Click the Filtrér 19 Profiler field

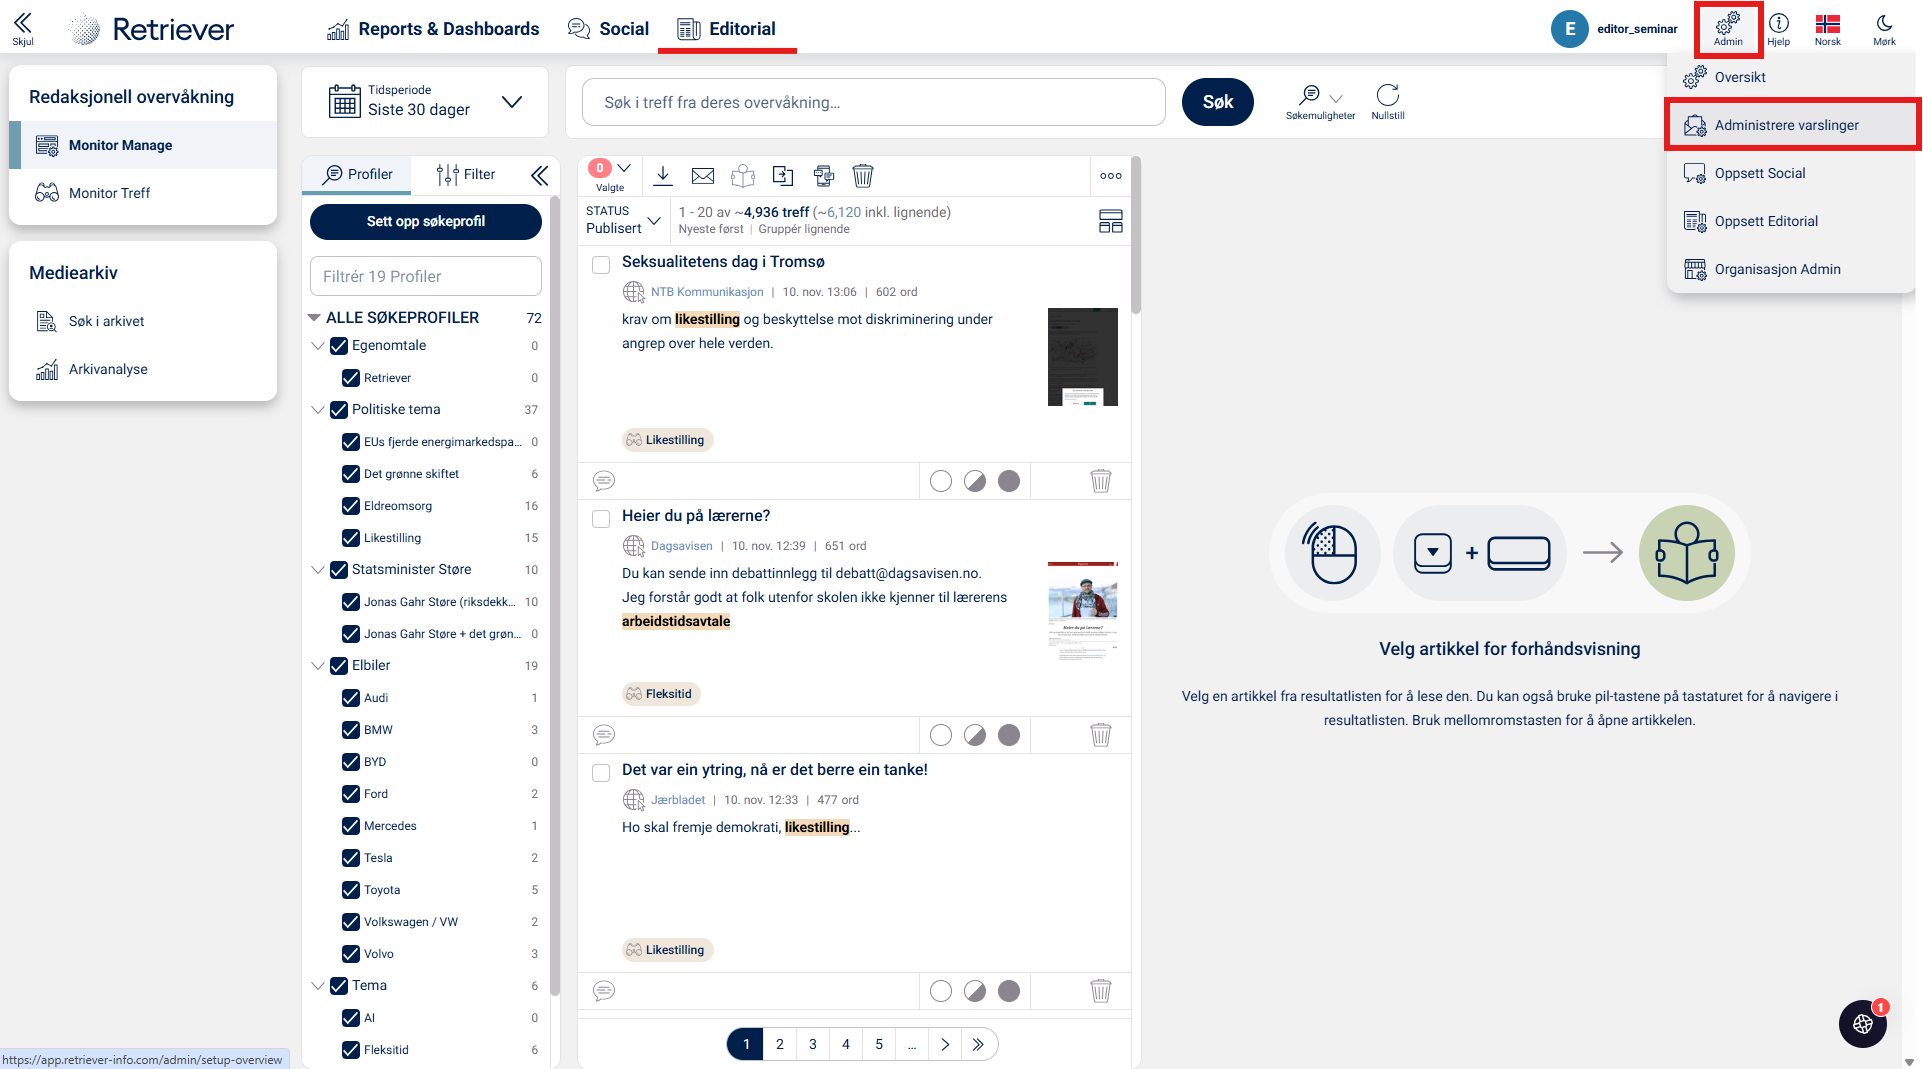click(426, 276)
